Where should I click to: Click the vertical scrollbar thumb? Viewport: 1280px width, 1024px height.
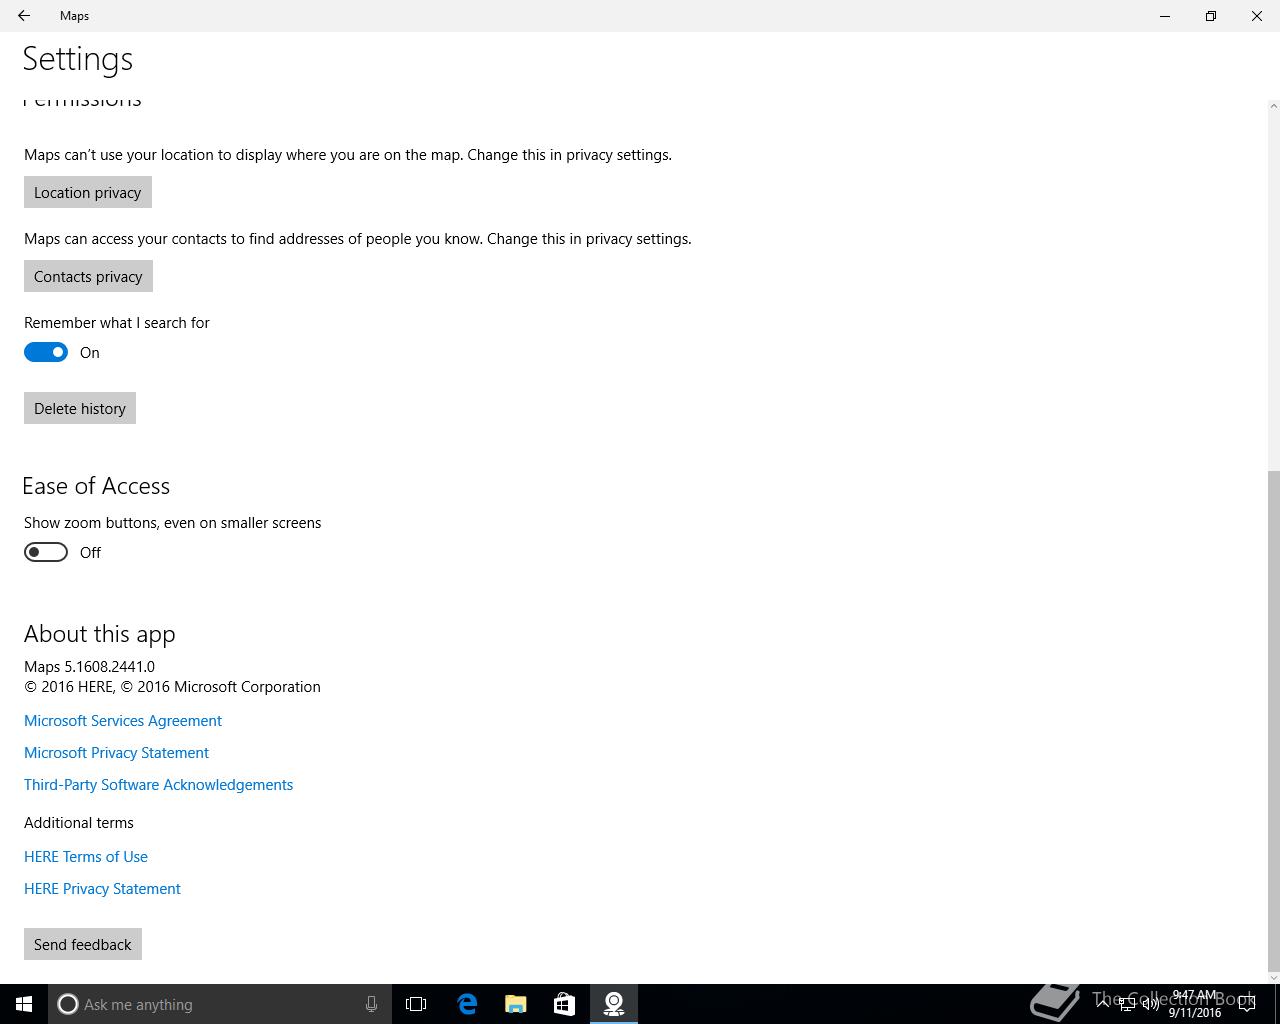tap(1273, 720)
